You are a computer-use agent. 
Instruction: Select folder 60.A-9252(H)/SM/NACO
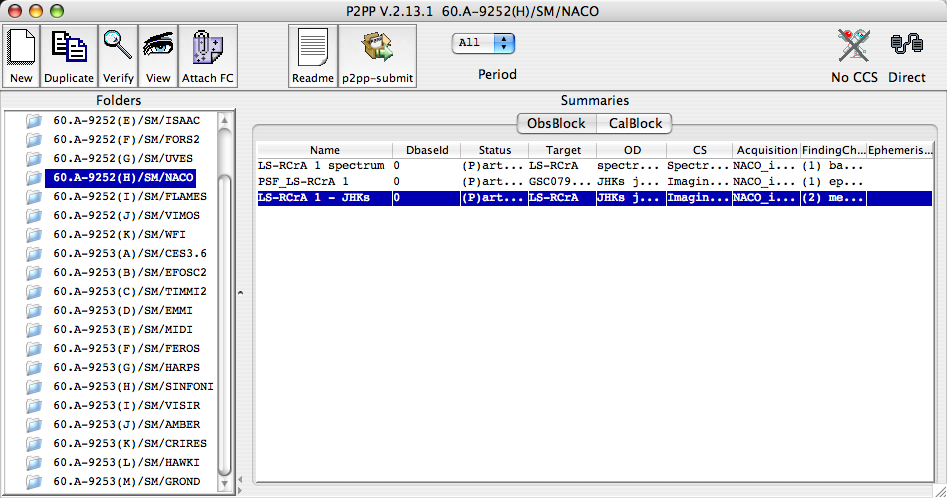tap(123, 177)
